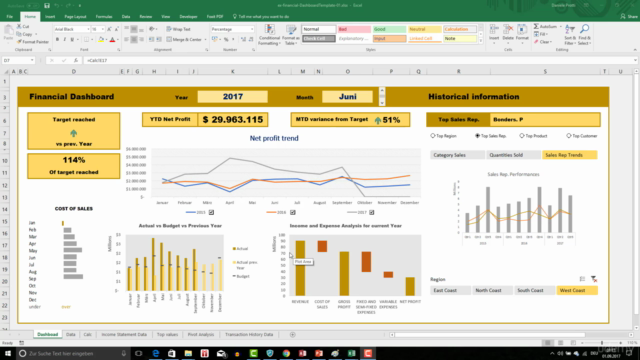The height and width of the screenshot is (360, 640).
Task: Click the Sales Rep Trends button
Action: click(569, 155)
